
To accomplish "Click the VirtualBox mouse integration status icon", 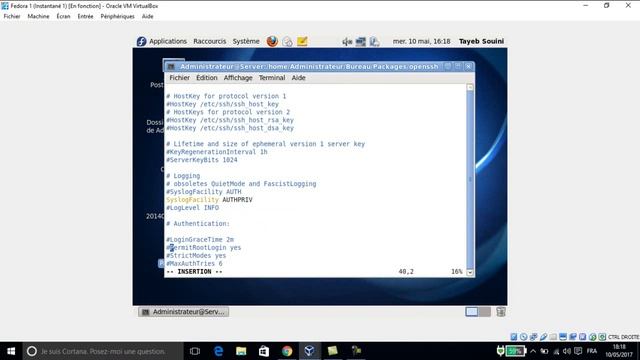I will [x=592, y=337].
